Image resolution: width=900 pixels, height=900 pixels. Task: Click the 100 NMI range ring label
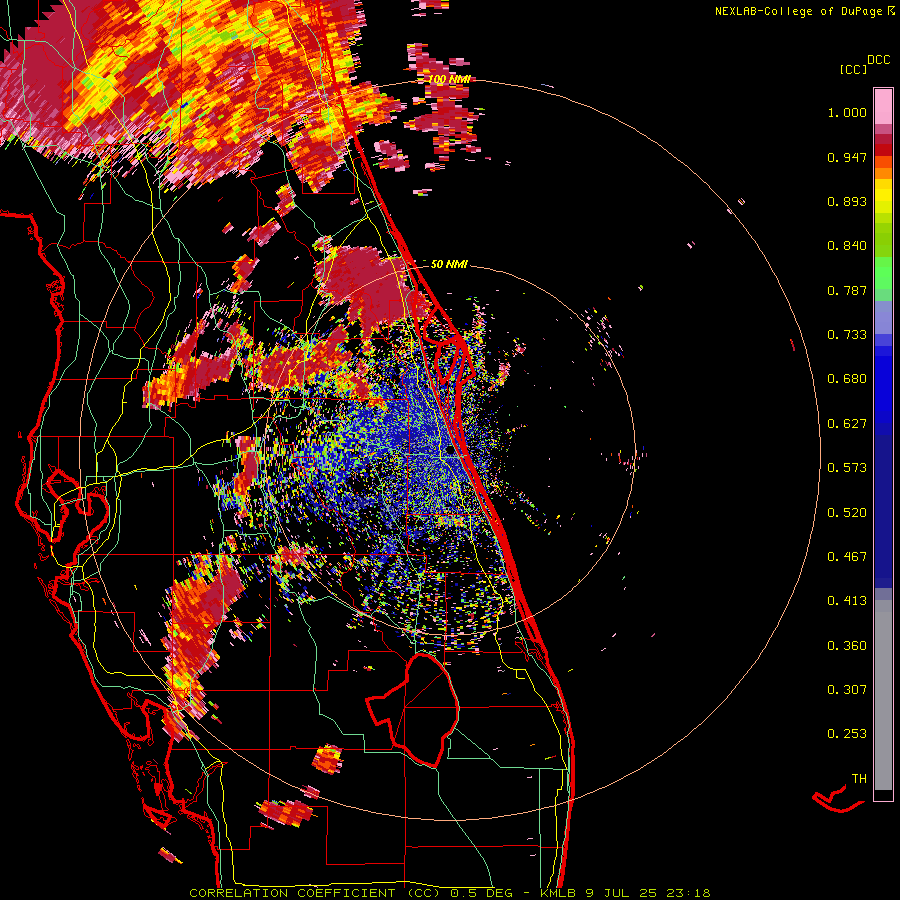[x=449, y=79]
